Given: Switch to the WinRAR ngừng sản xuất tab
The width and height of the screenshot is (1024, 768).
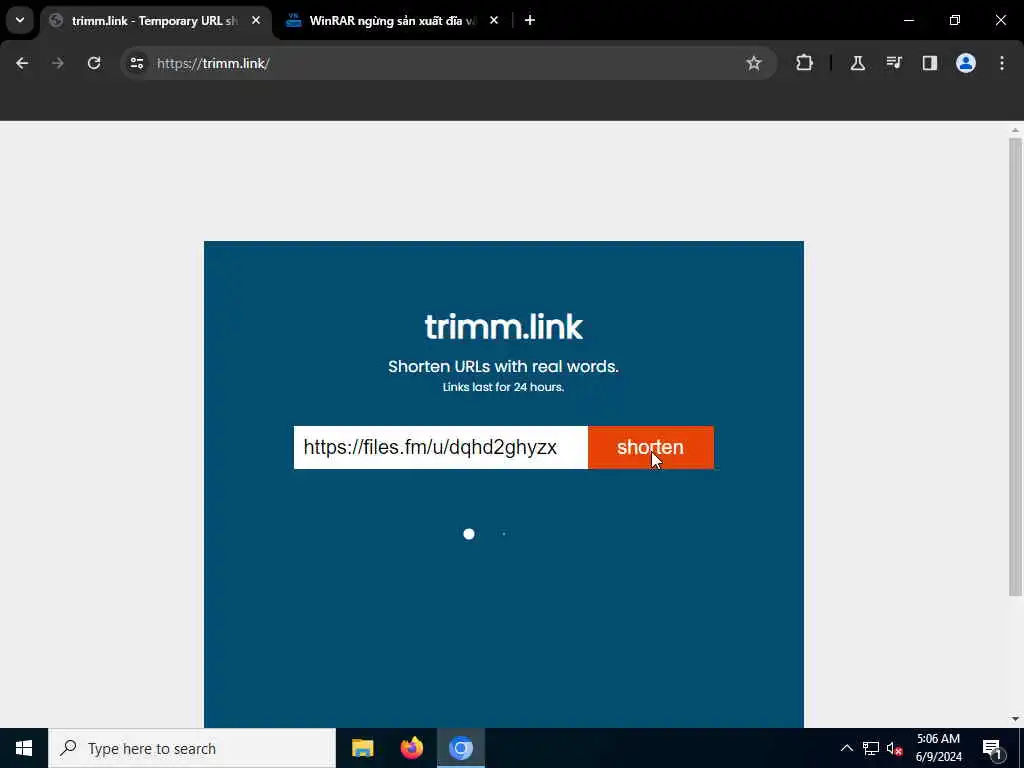Looking at the screenshot, I should pos(392,21).
